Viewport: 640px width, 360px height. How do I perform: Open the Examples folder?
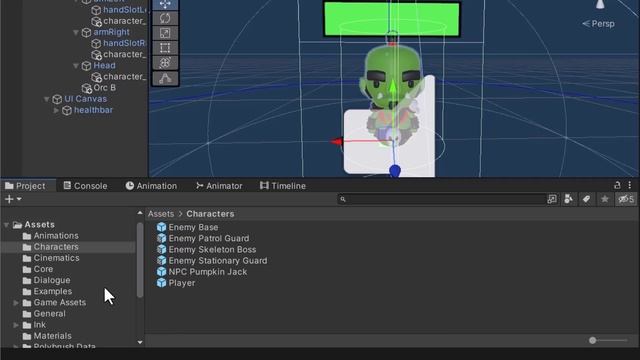[x=53, y=291]
